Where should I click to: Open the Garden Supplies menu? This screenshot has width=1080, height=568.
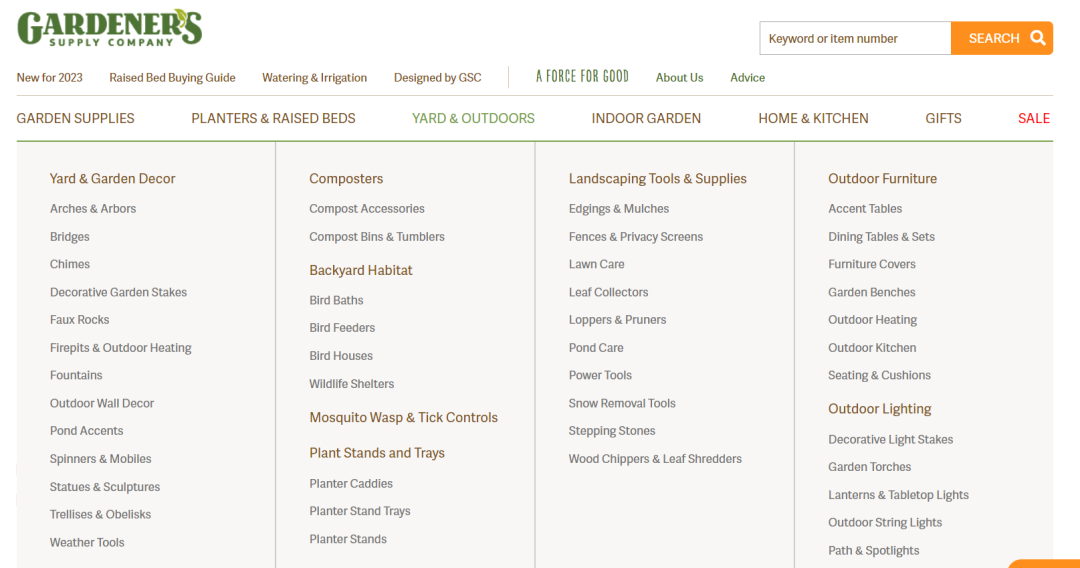(76, 118)
